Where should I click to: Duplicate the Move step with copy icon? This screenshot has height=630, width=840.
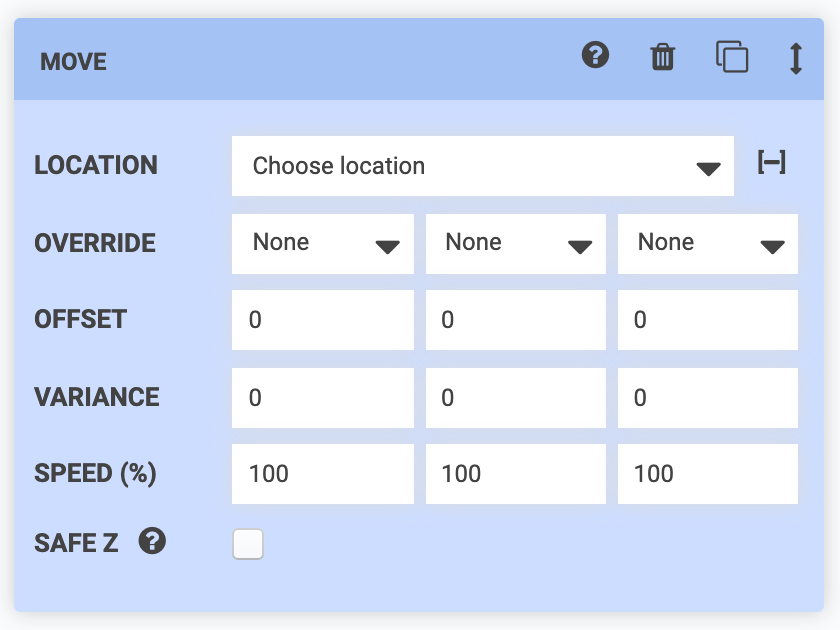pos(732,56)
